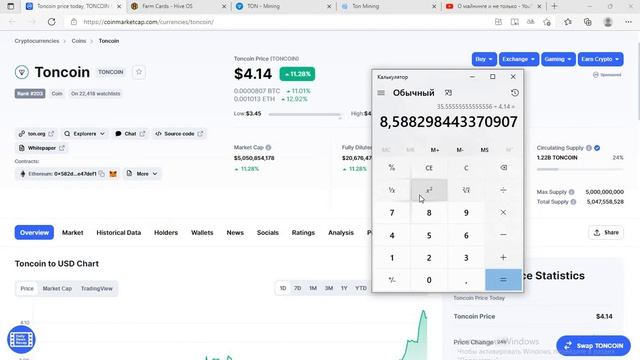640x360 pixels.
Task: Click calculator CE key
Action: click(x=429, y=168)
